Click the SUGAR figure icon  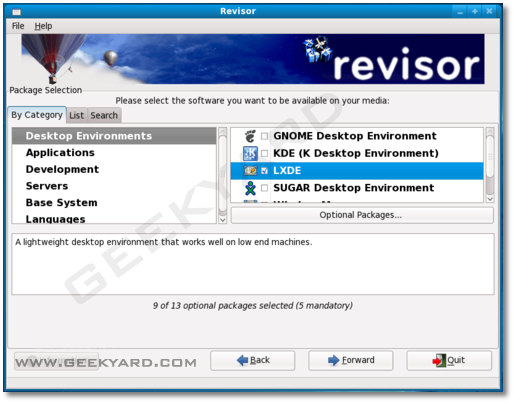coord(250,188)
